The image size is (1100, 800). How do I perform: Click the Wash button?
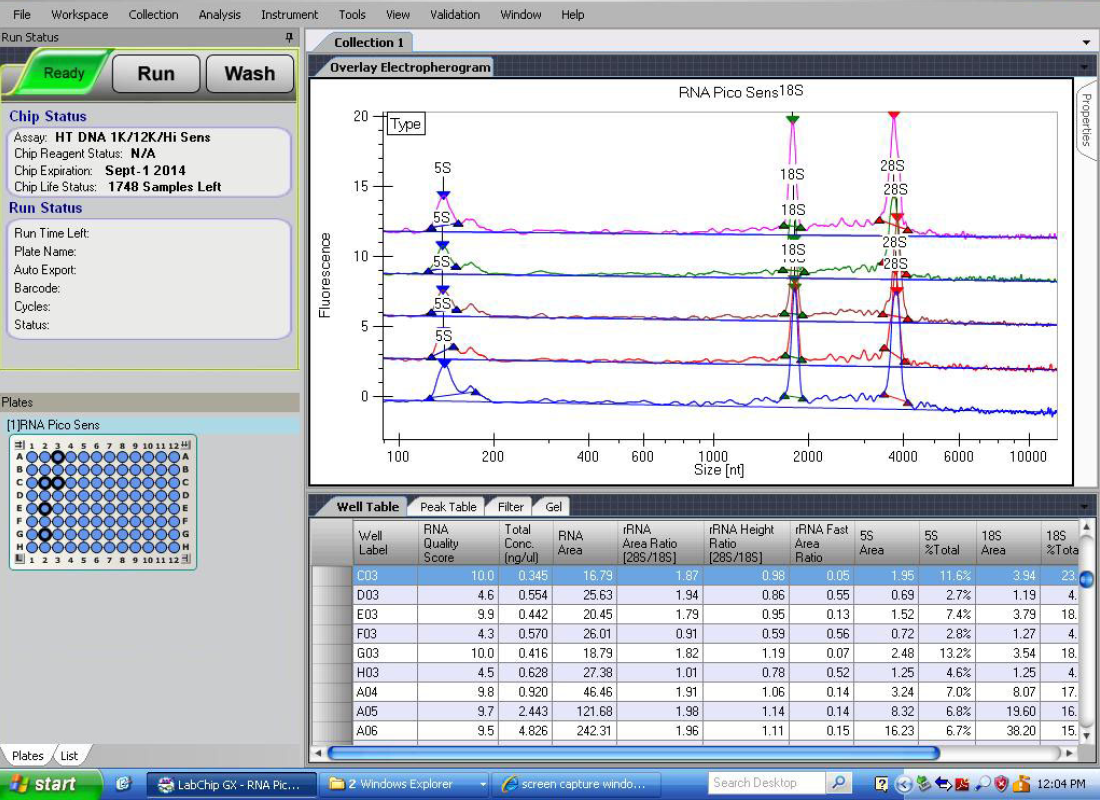[248, 73]
